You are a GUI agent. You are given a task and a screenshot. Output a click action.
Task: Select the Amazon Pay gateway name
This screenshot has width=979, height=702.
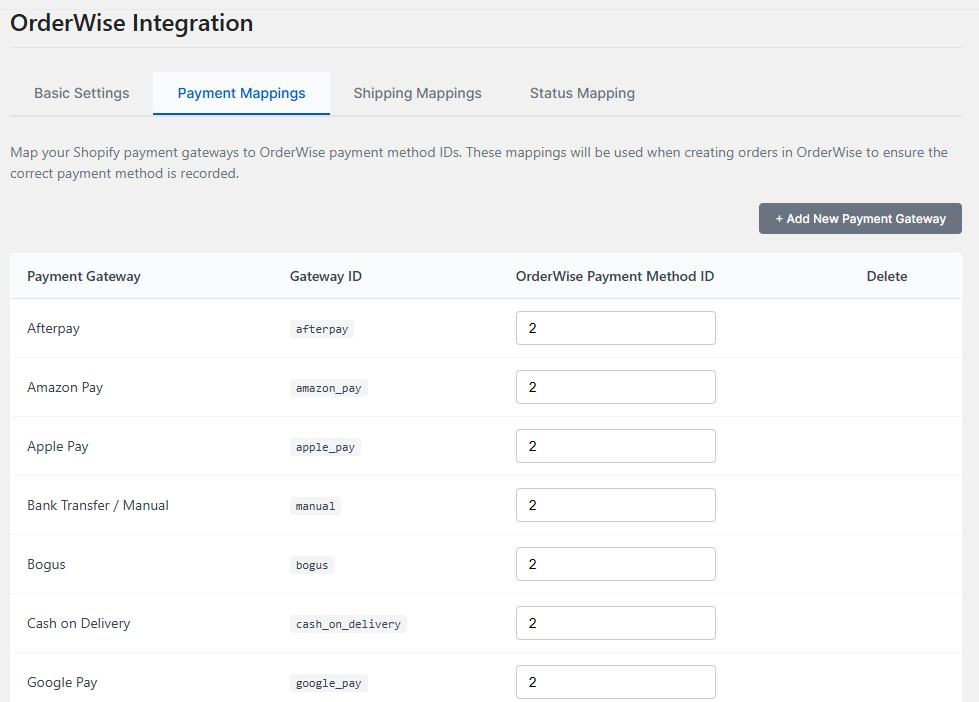coord(65,387)
